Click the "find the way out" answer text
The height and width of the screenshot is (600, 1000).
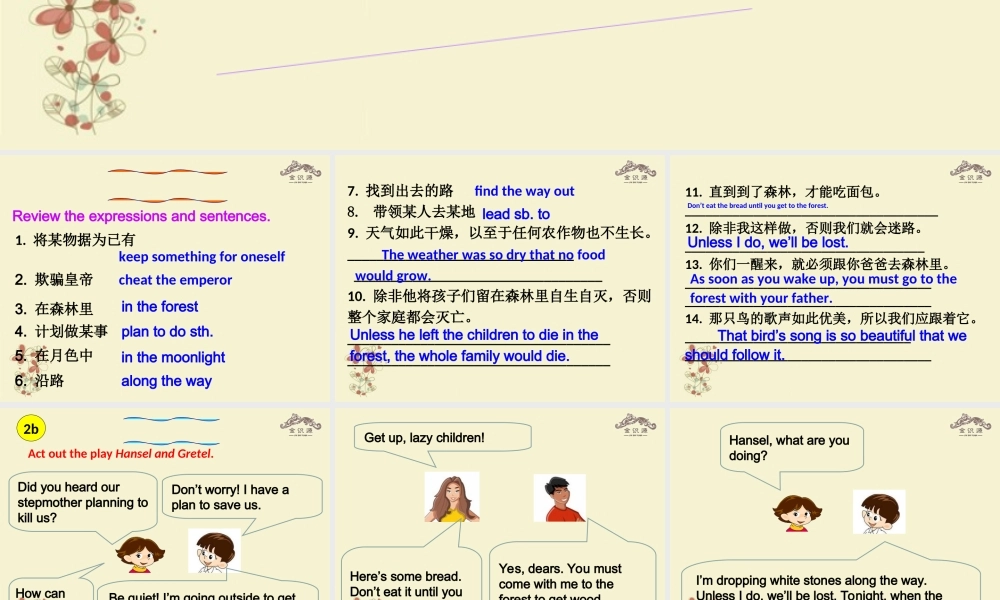point(524,191)
